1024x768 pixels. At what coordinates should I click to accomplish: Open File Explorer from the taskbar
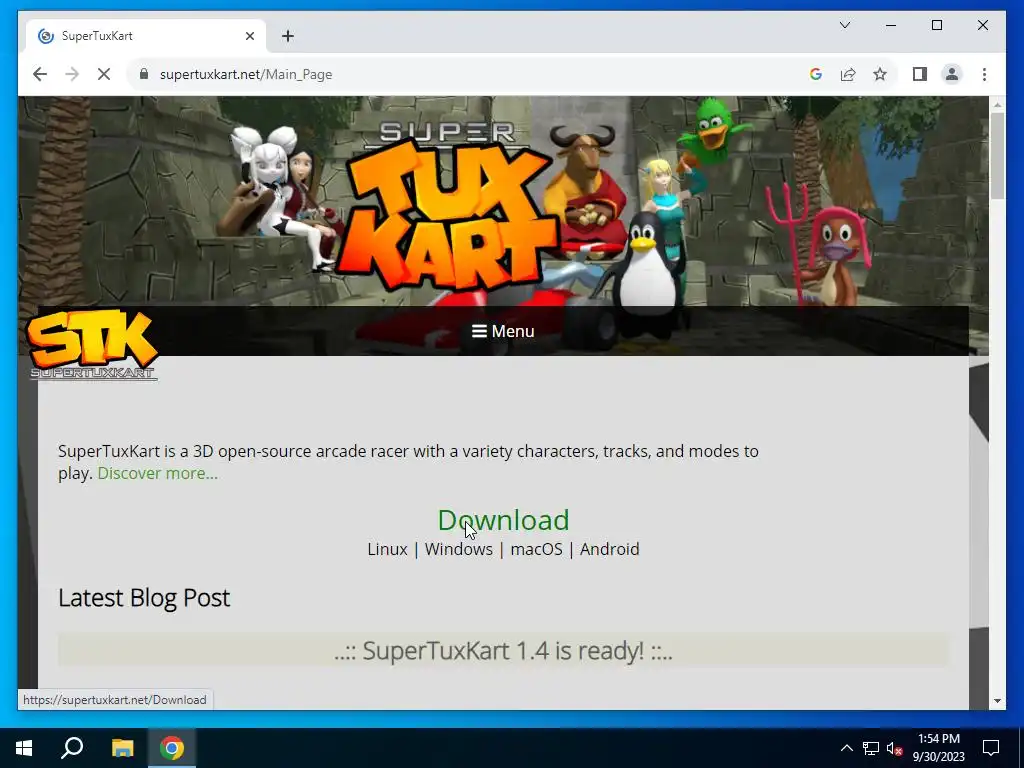[x=122, y=748]
